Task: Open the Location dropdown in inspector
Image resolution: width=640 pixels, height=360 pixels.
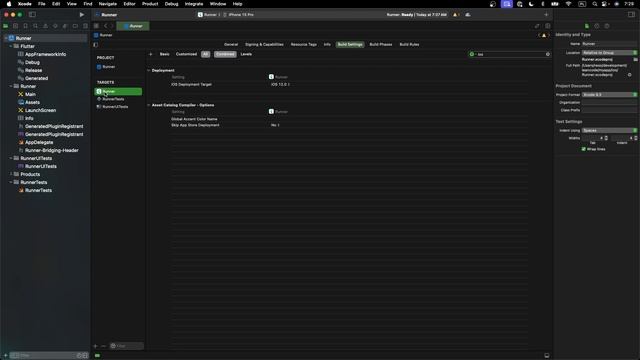Action: point(609,53)
